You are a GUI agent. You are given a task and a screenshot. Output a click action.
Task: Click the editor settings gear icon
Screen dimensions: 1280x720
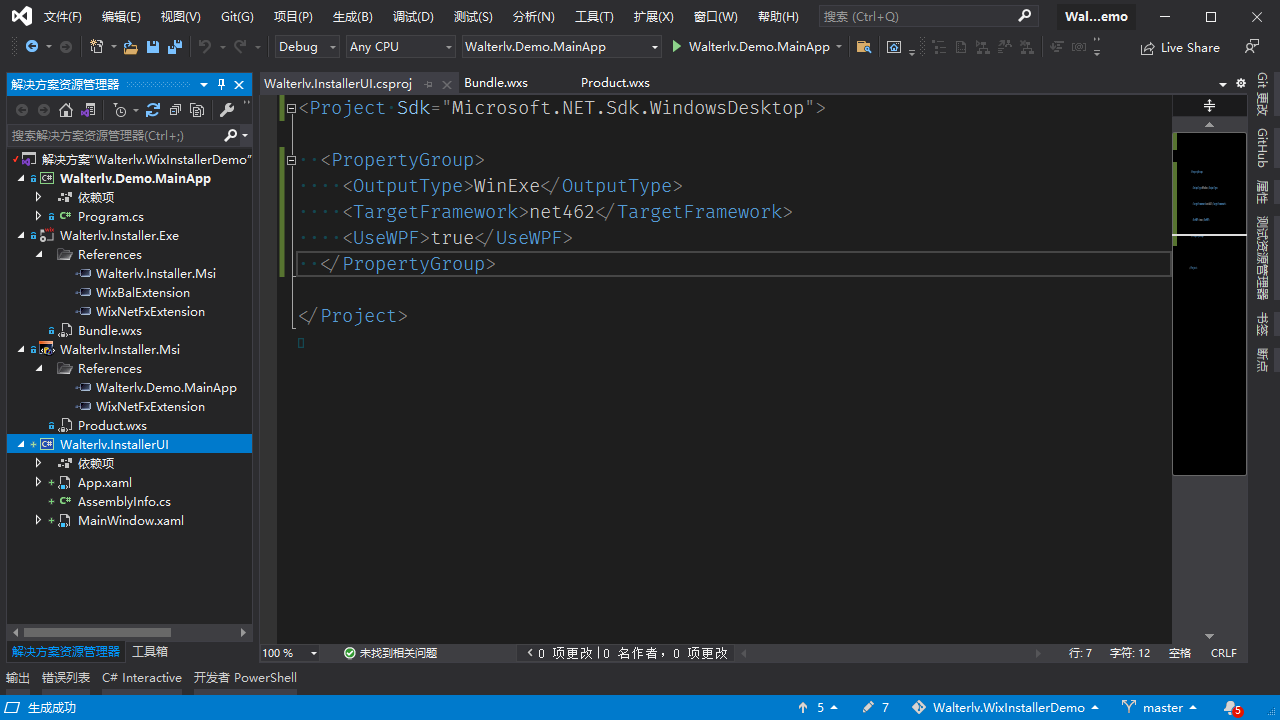(1241, 83)
